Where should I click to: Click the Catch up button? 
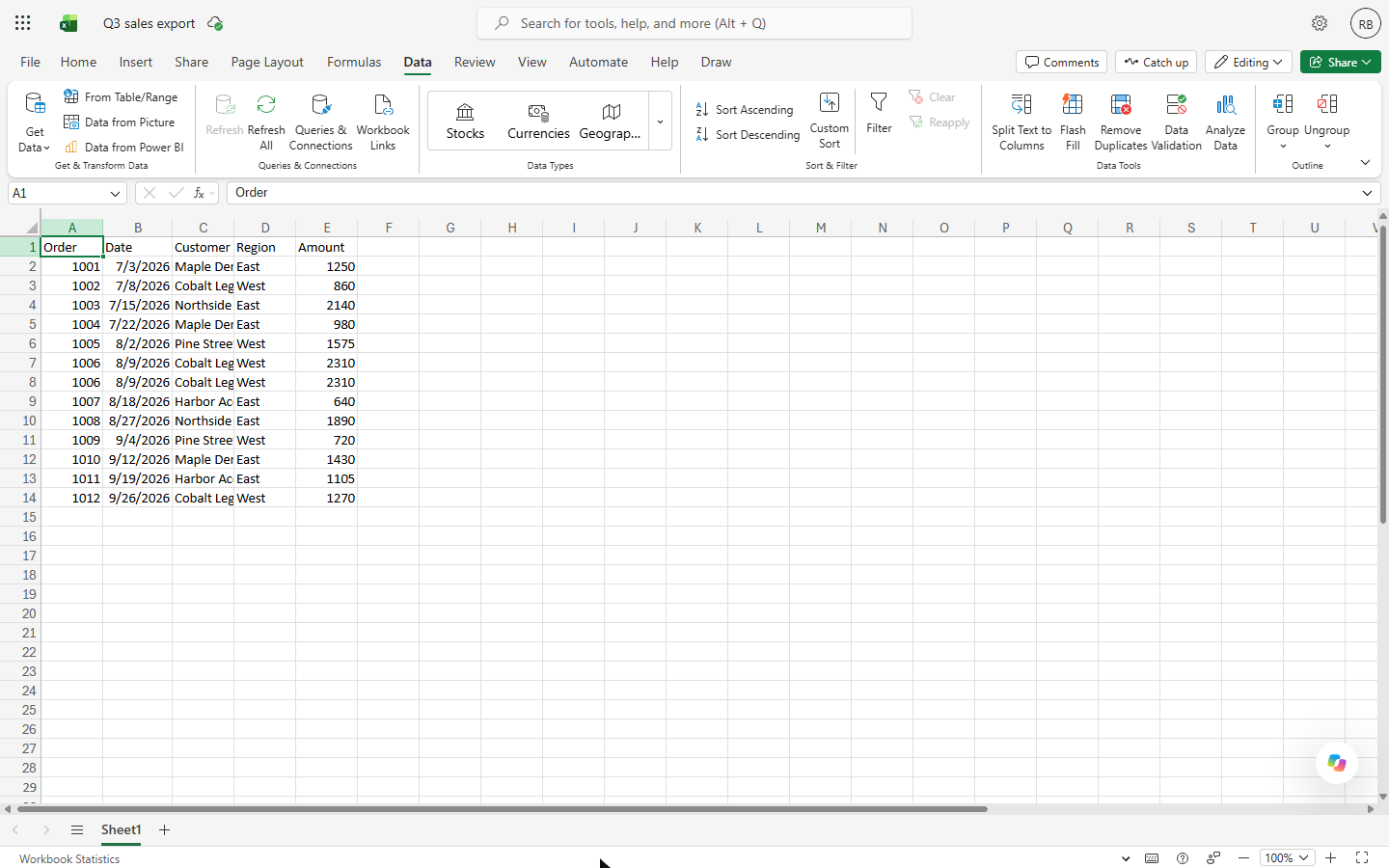pos(1156,62)
